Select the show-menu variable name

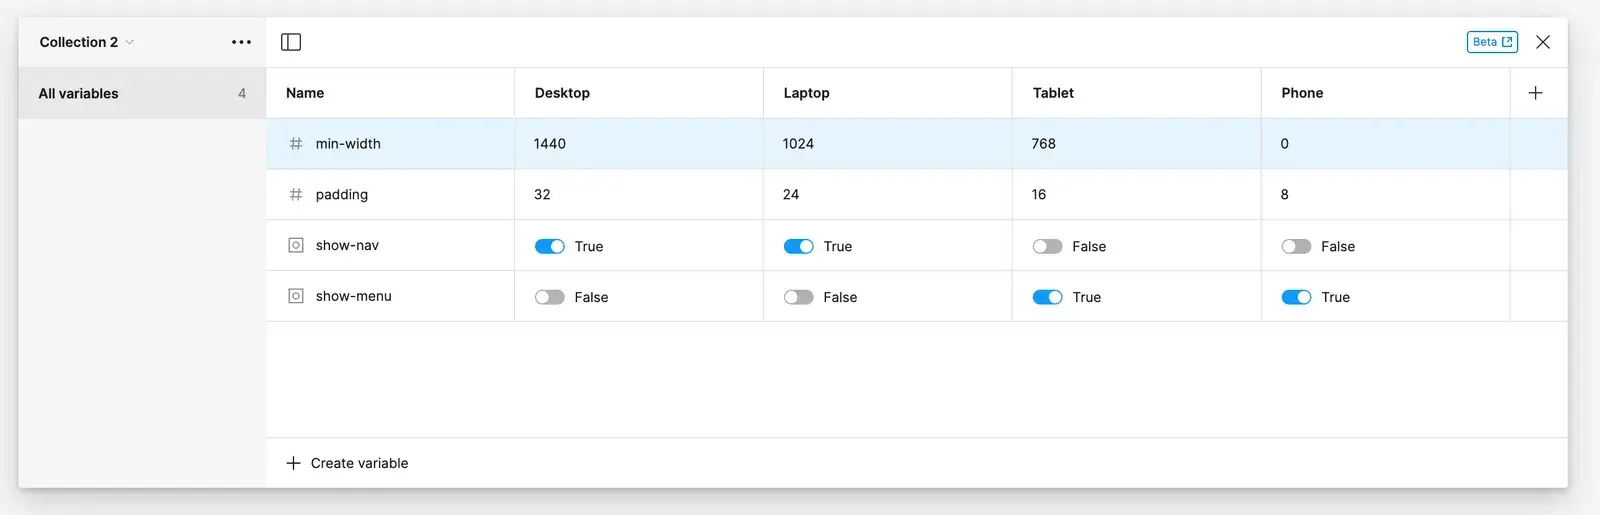click(354, 296)
